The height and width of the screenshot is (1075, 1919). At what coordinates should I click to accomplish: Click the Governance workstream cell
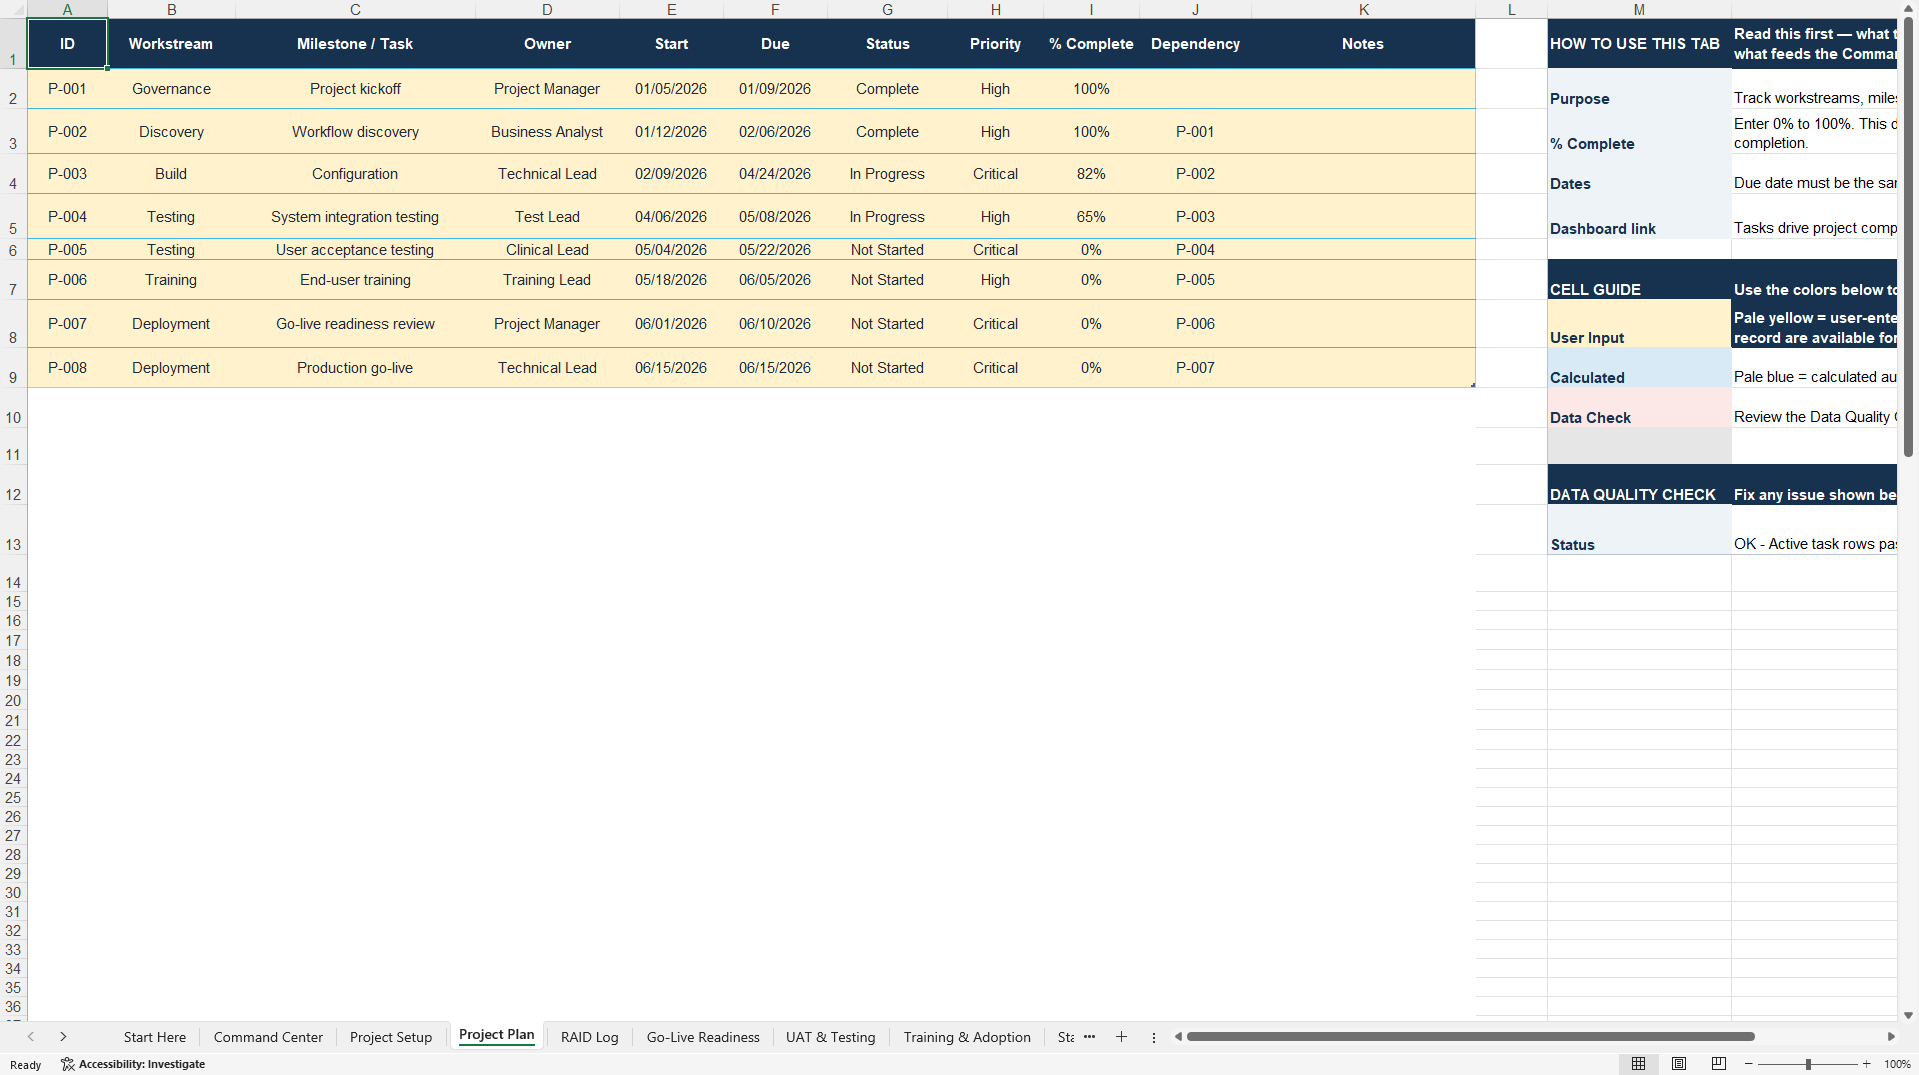[171, 89]
